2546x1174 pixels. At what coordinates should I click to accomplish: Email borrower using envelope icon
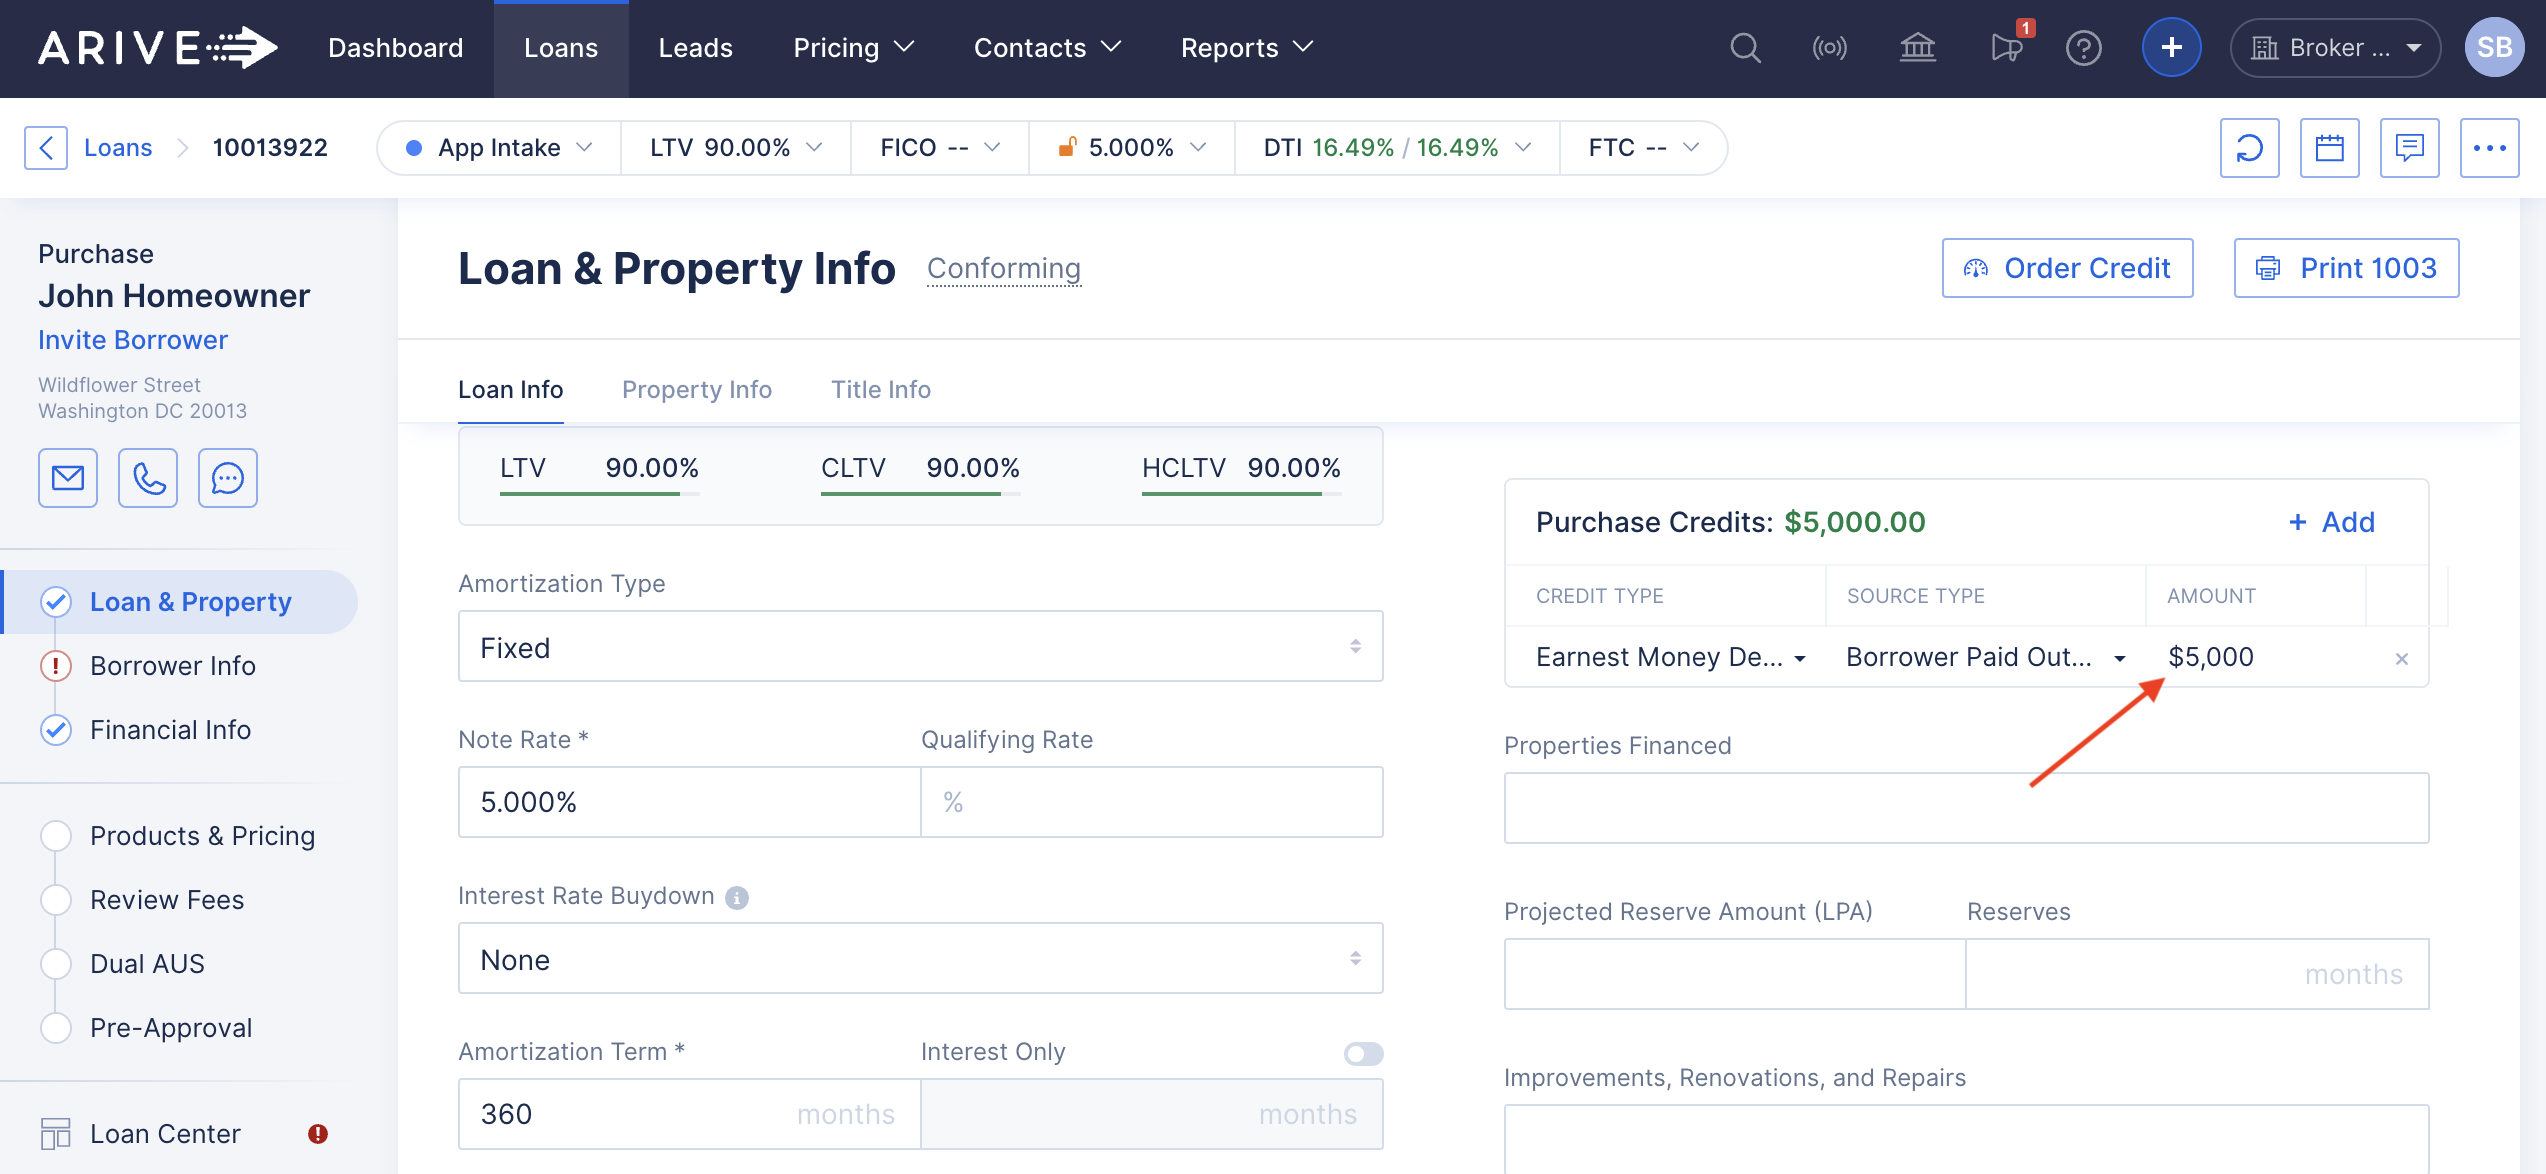[x=68, y=478]
